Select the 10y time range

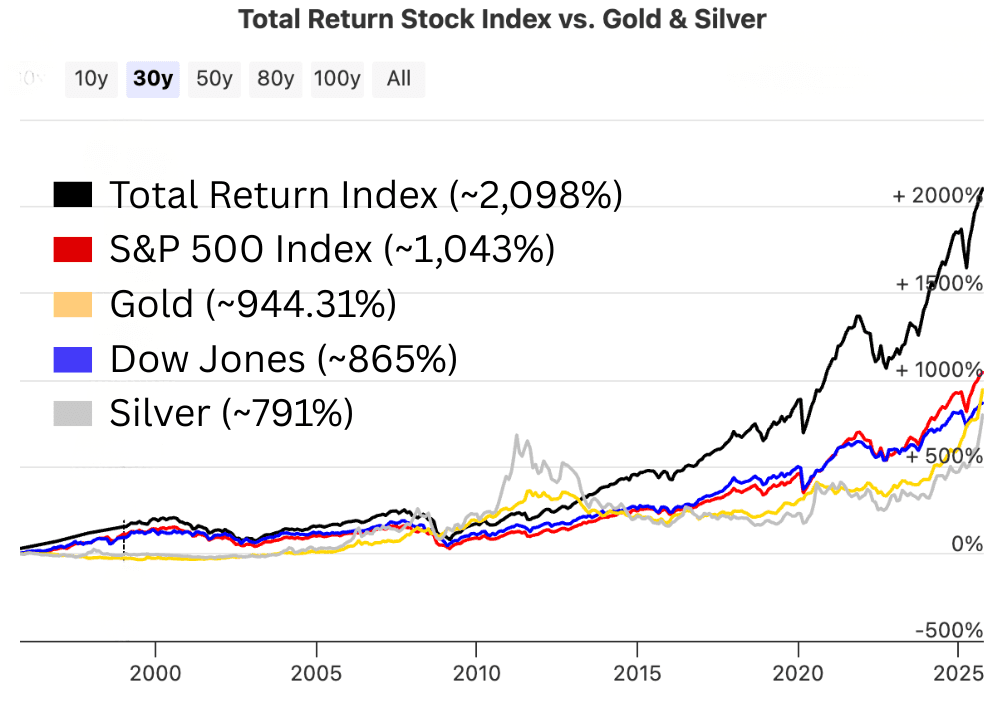click(x=91, y=79)
